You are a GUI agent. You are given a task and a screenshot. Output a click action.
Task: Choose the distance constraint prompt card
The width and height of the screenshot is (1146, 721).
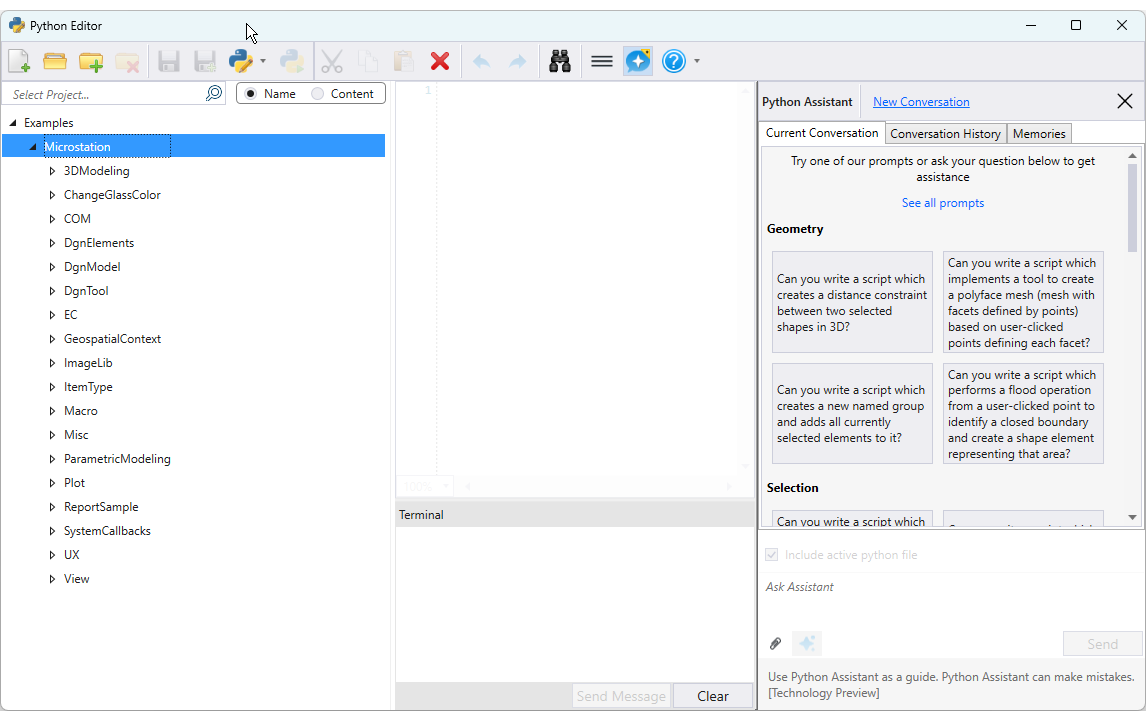pos(852,303)
